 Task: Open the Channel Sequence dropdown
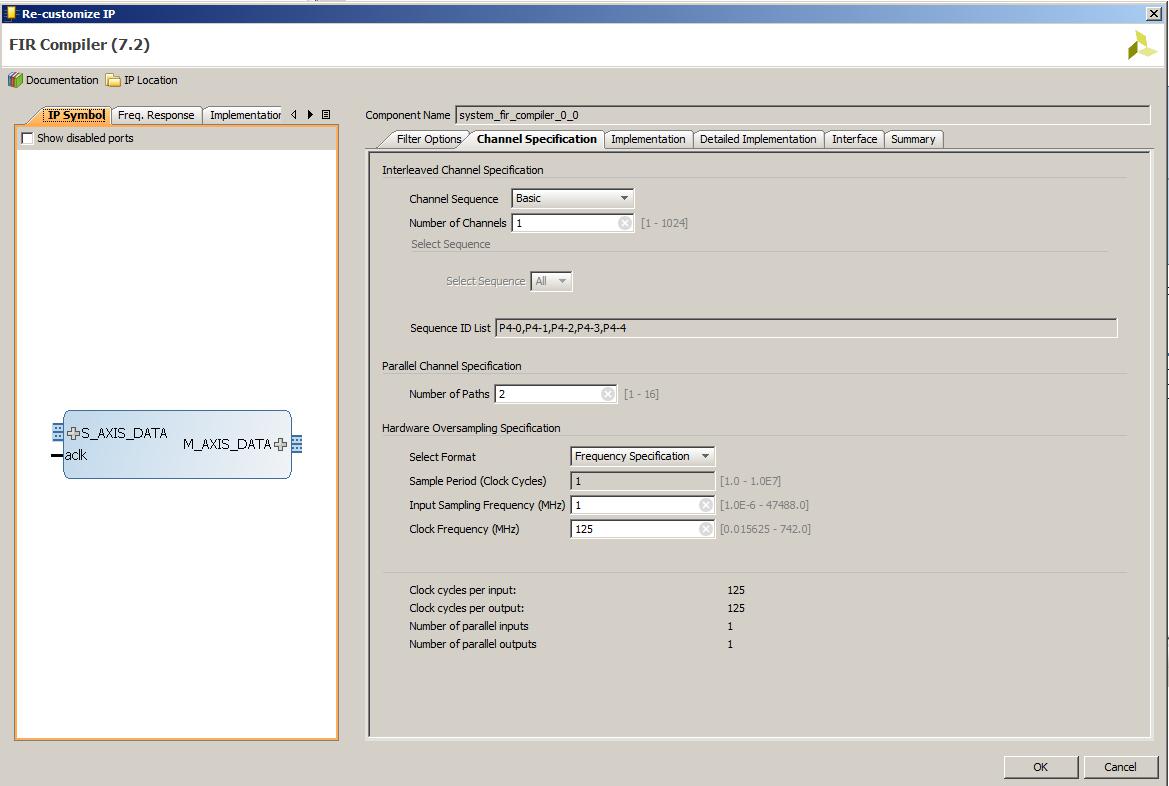[572, 198]
